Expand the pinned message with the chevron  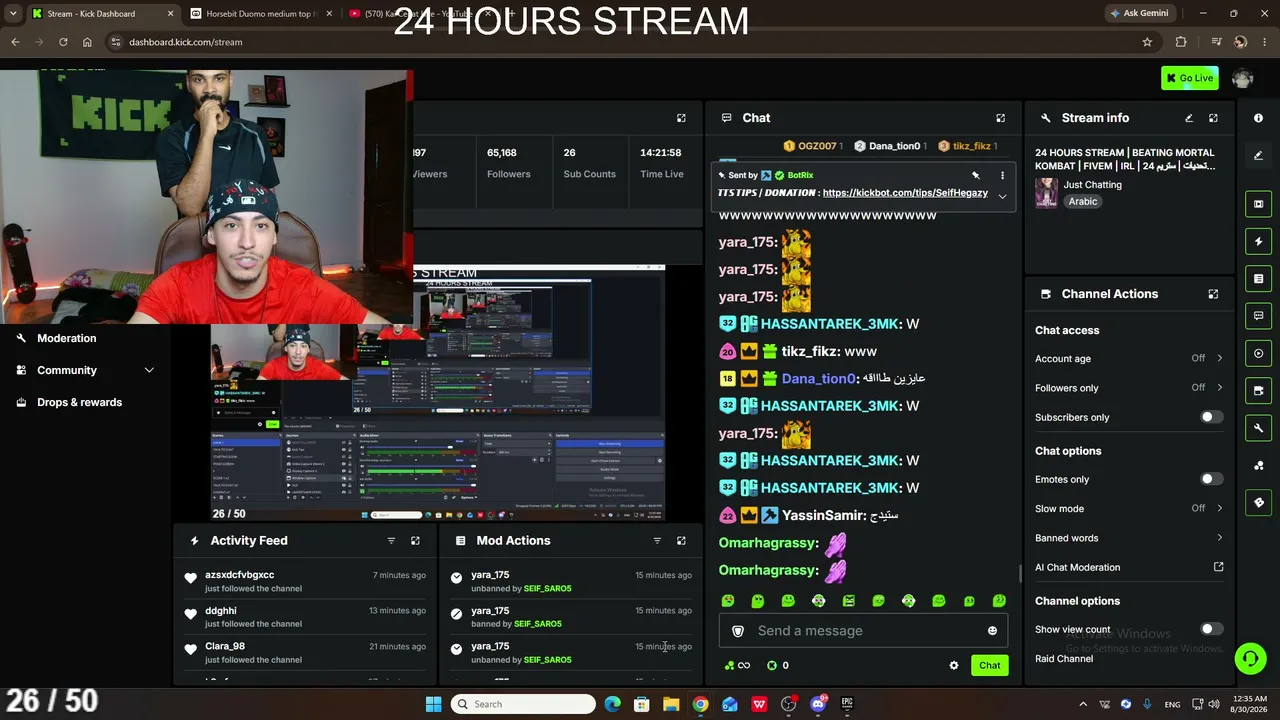[x=1002, y=196]
